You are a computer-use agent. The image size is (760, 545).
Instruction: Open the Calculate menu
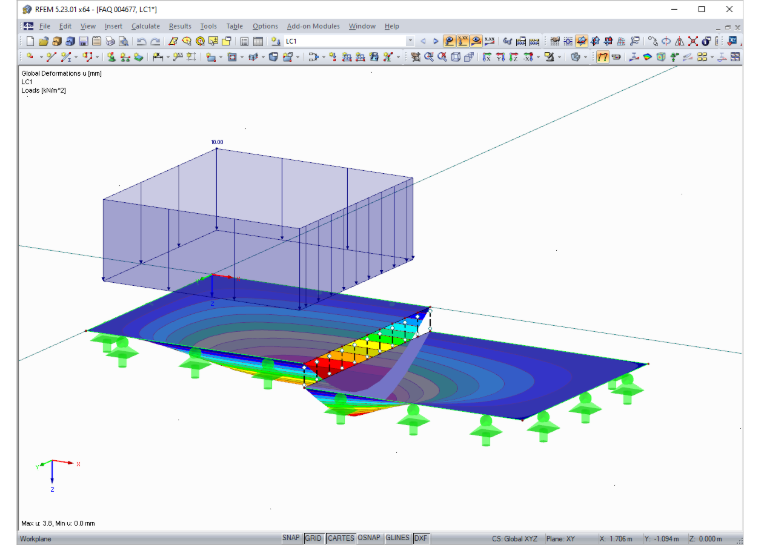point(145,26)
